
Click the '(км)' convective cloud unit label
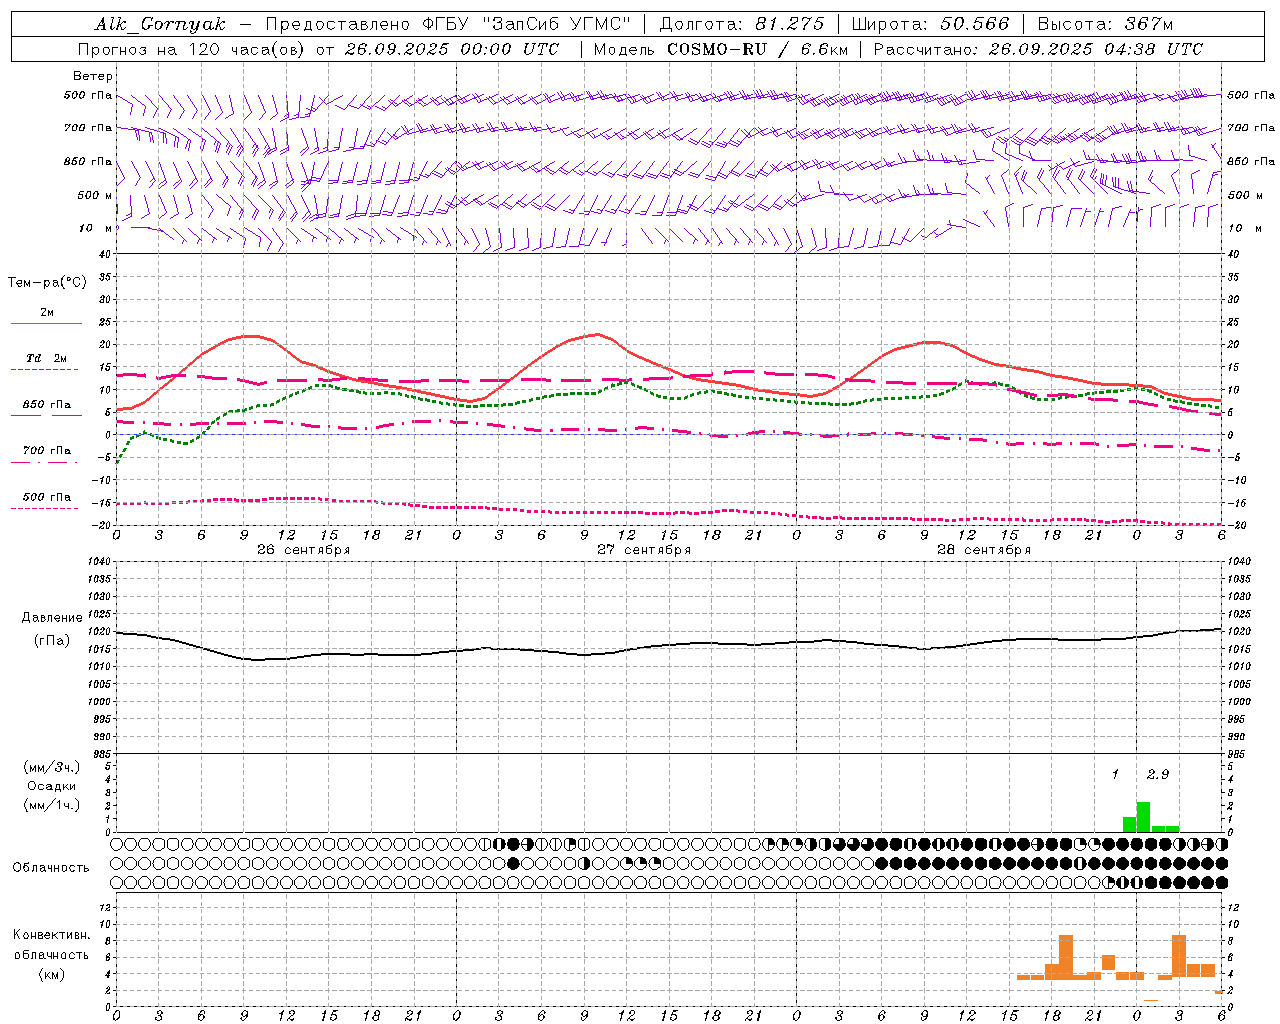coord(52,974)
